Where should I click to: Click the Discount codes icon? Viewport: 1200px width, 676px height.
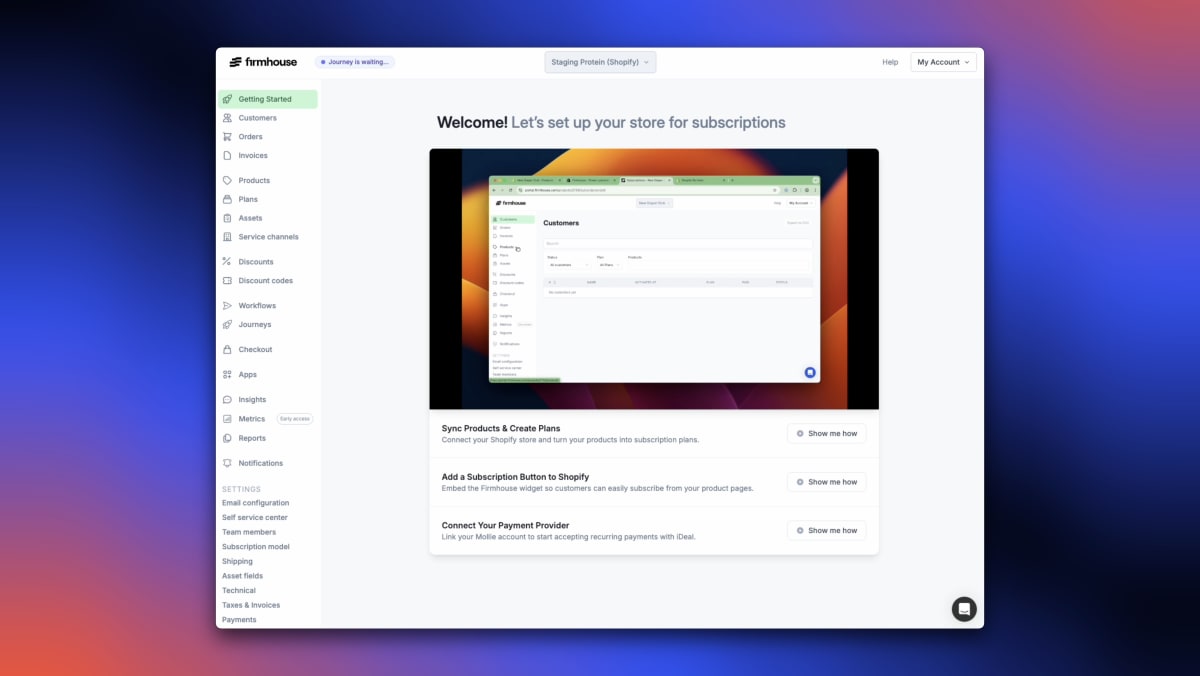(x=228, y=281)
